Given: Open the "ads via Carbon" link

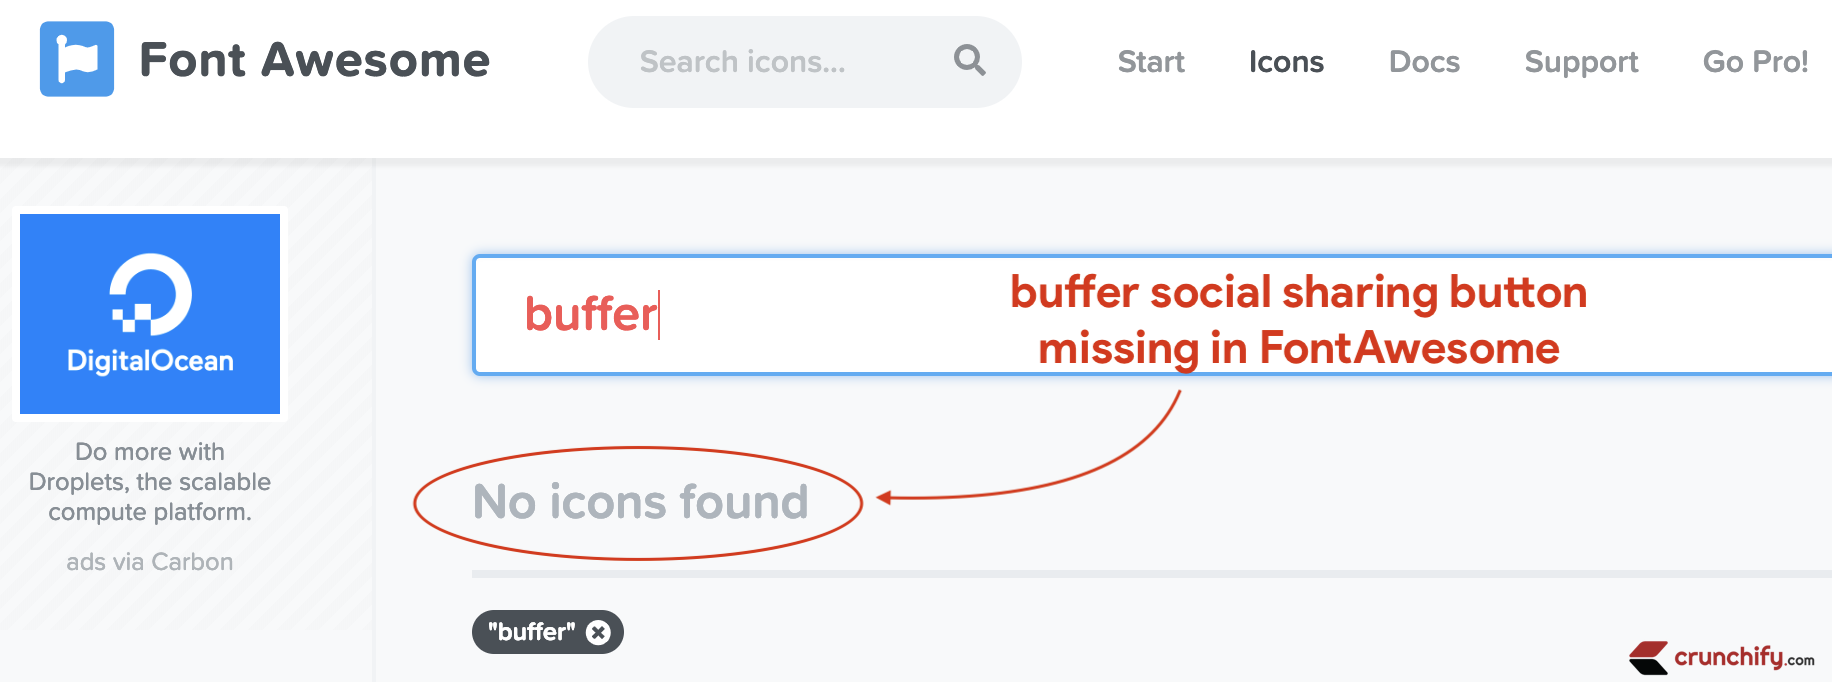Looking at the screenshot, I should click(x=149, y=562).
